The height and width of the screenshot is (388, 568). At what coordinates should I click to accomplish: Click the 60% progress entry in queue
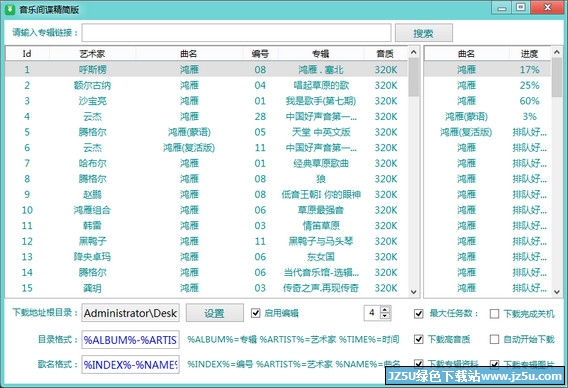point(530,101)
